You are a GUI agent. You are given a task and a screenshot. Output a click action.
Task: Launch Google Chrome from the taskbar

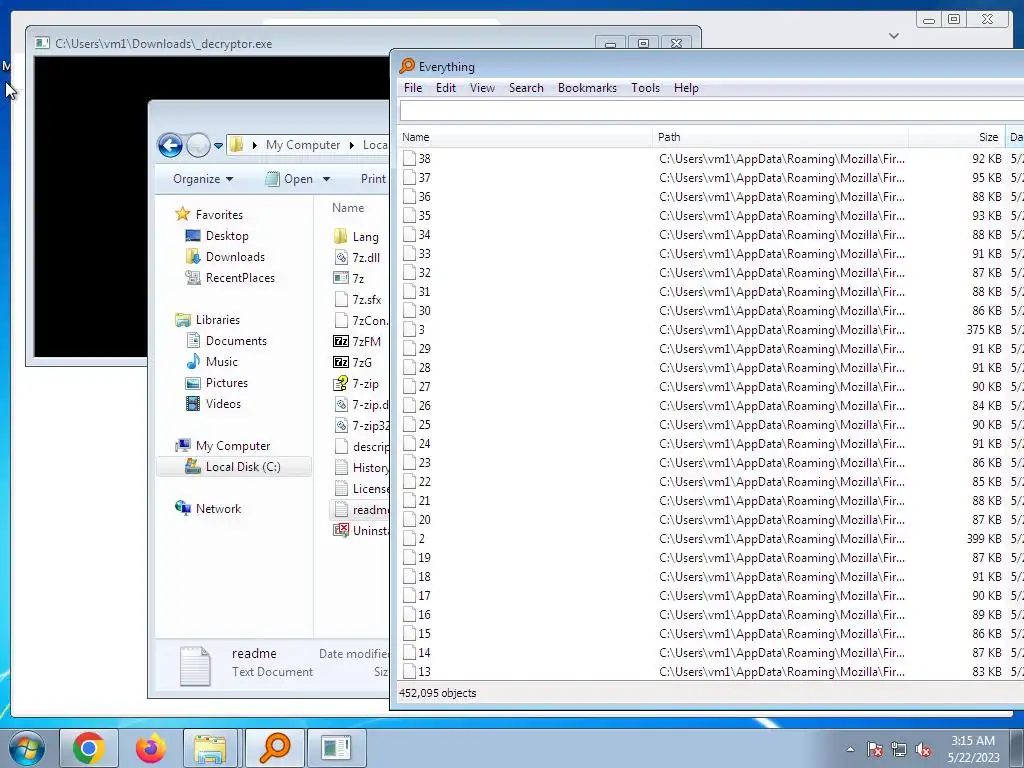click(x=89, y=748)
